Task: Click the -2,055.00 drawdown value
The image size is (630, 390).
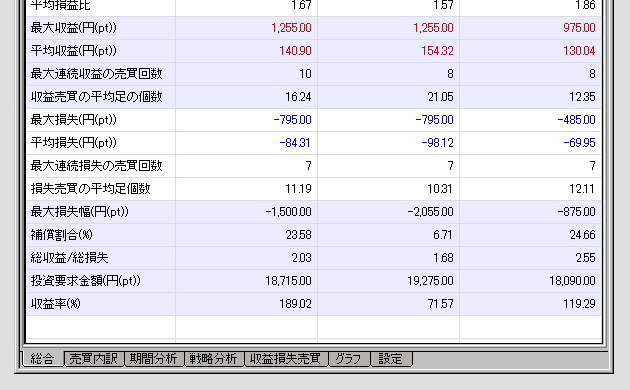Action: pos(430,212)
